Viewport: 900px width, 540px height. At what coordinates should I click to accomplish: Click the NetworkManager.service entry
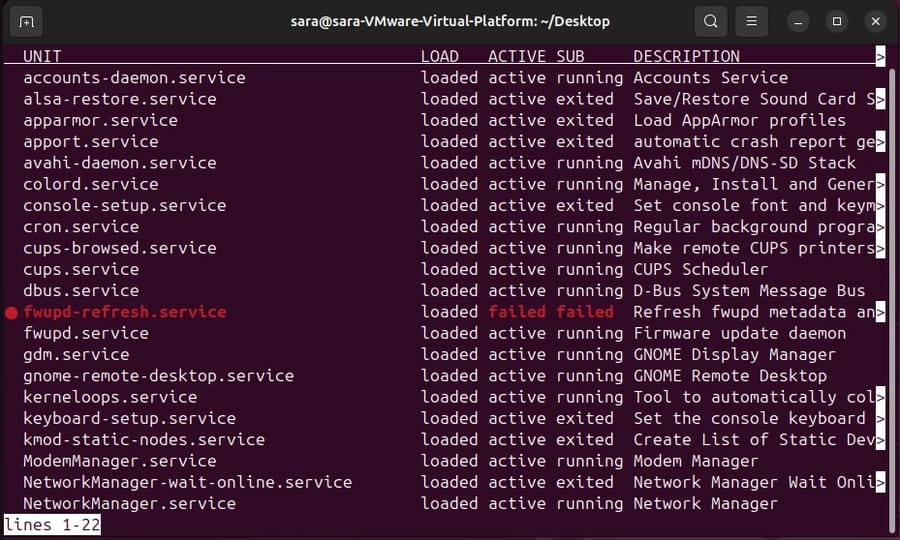130,504
